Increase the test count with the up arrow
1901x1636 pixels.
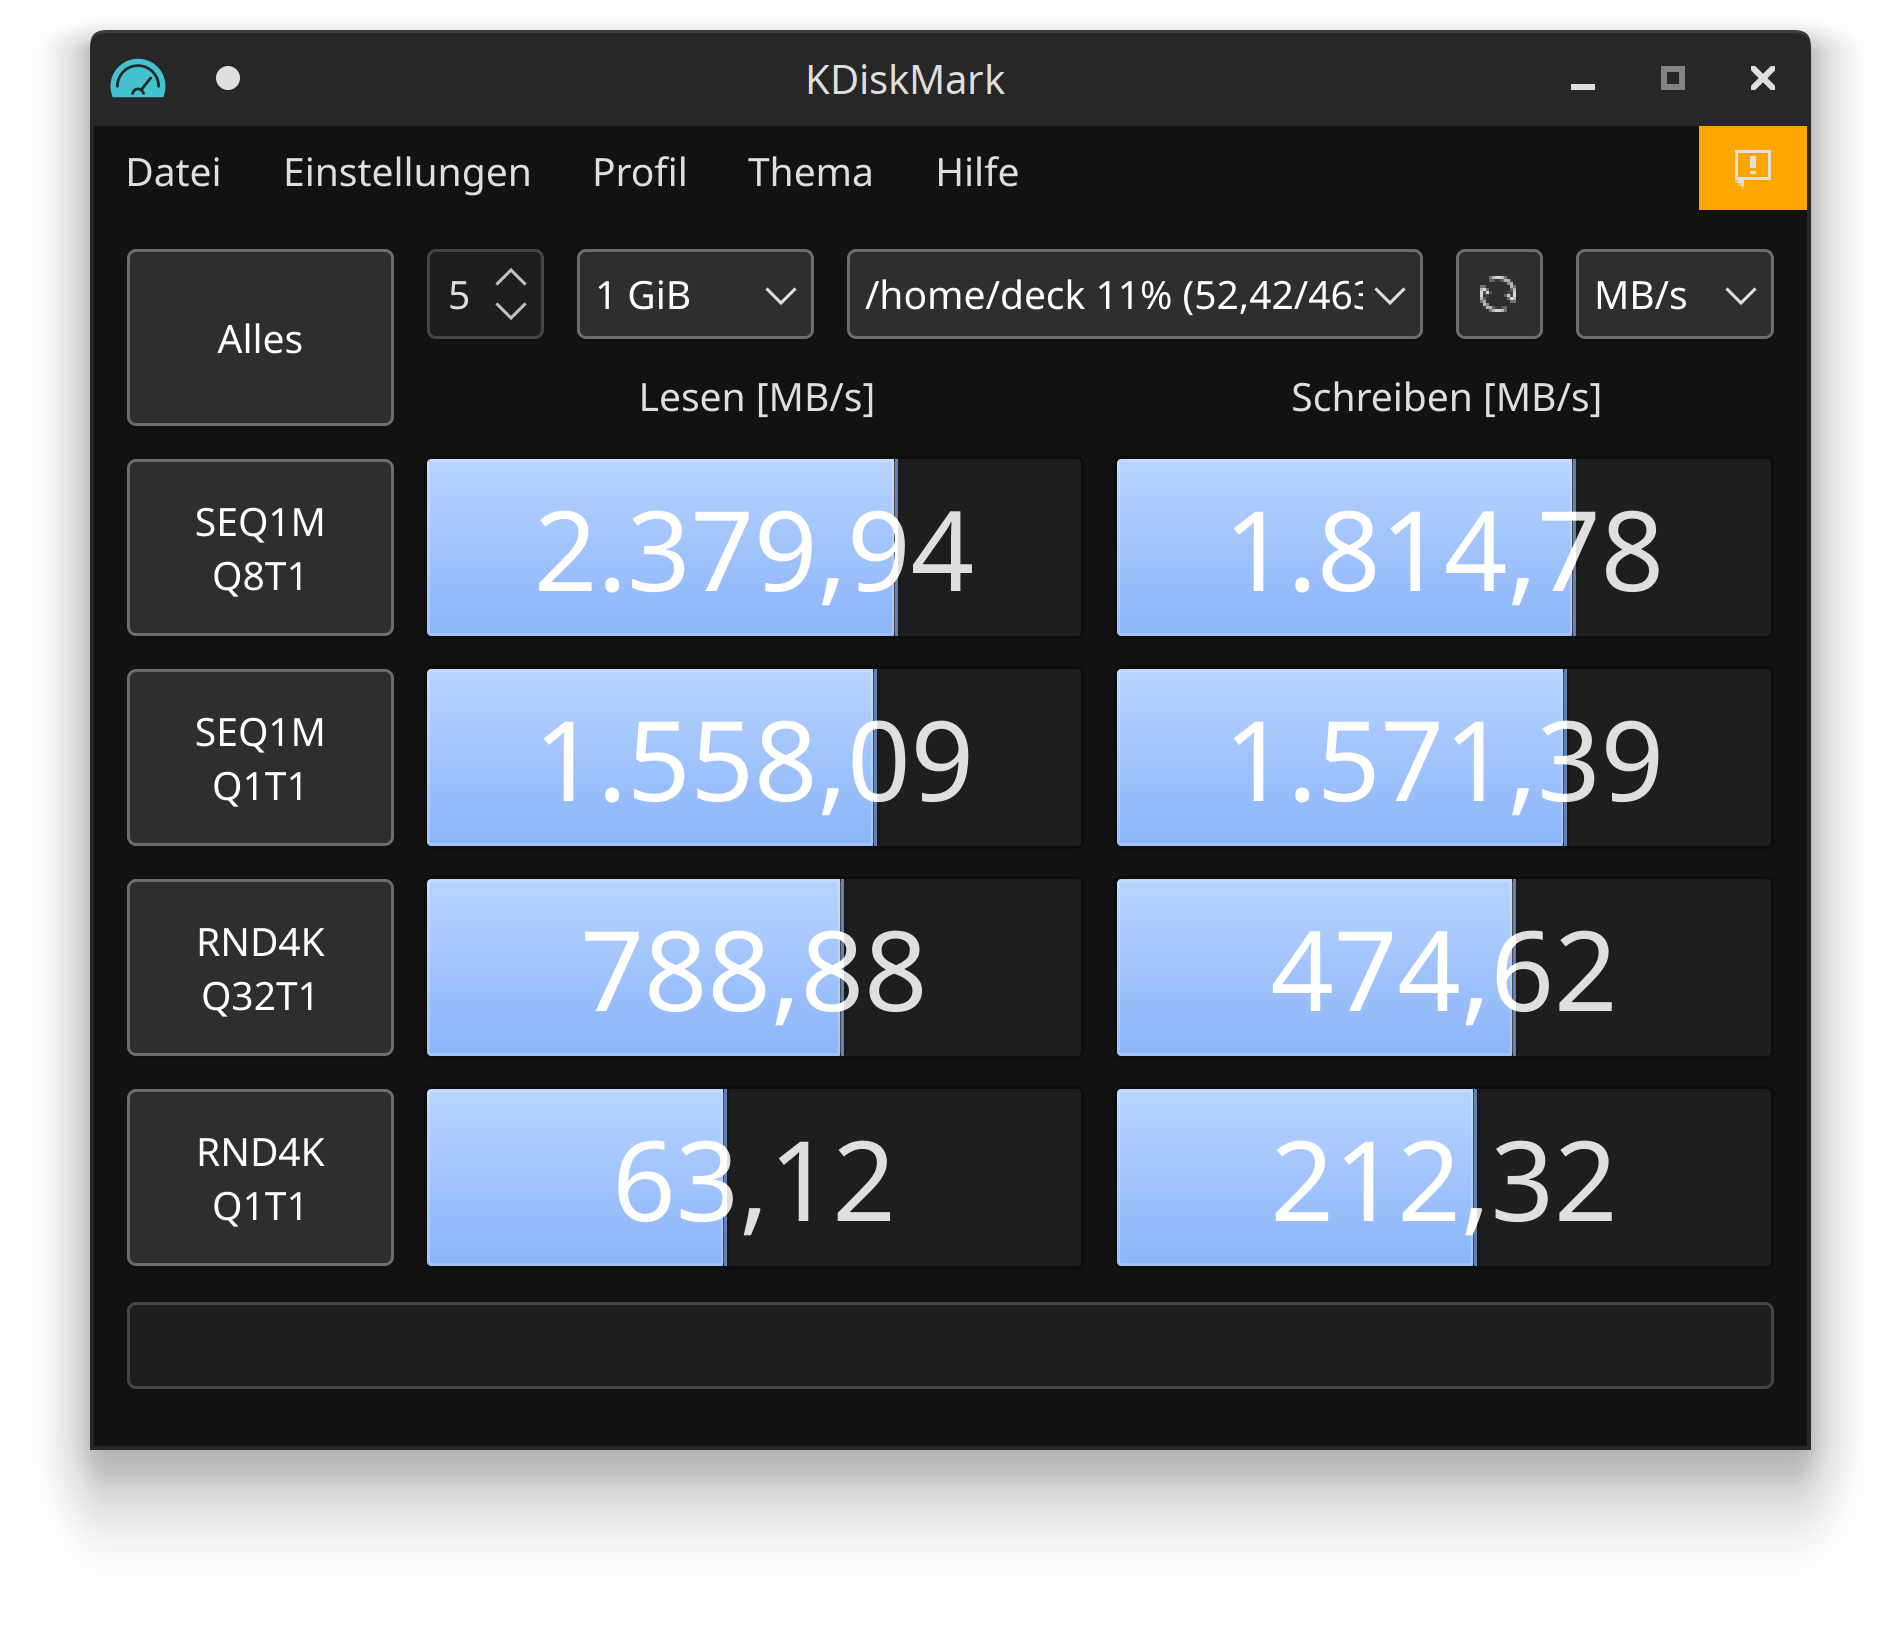(x=511, y=276)
